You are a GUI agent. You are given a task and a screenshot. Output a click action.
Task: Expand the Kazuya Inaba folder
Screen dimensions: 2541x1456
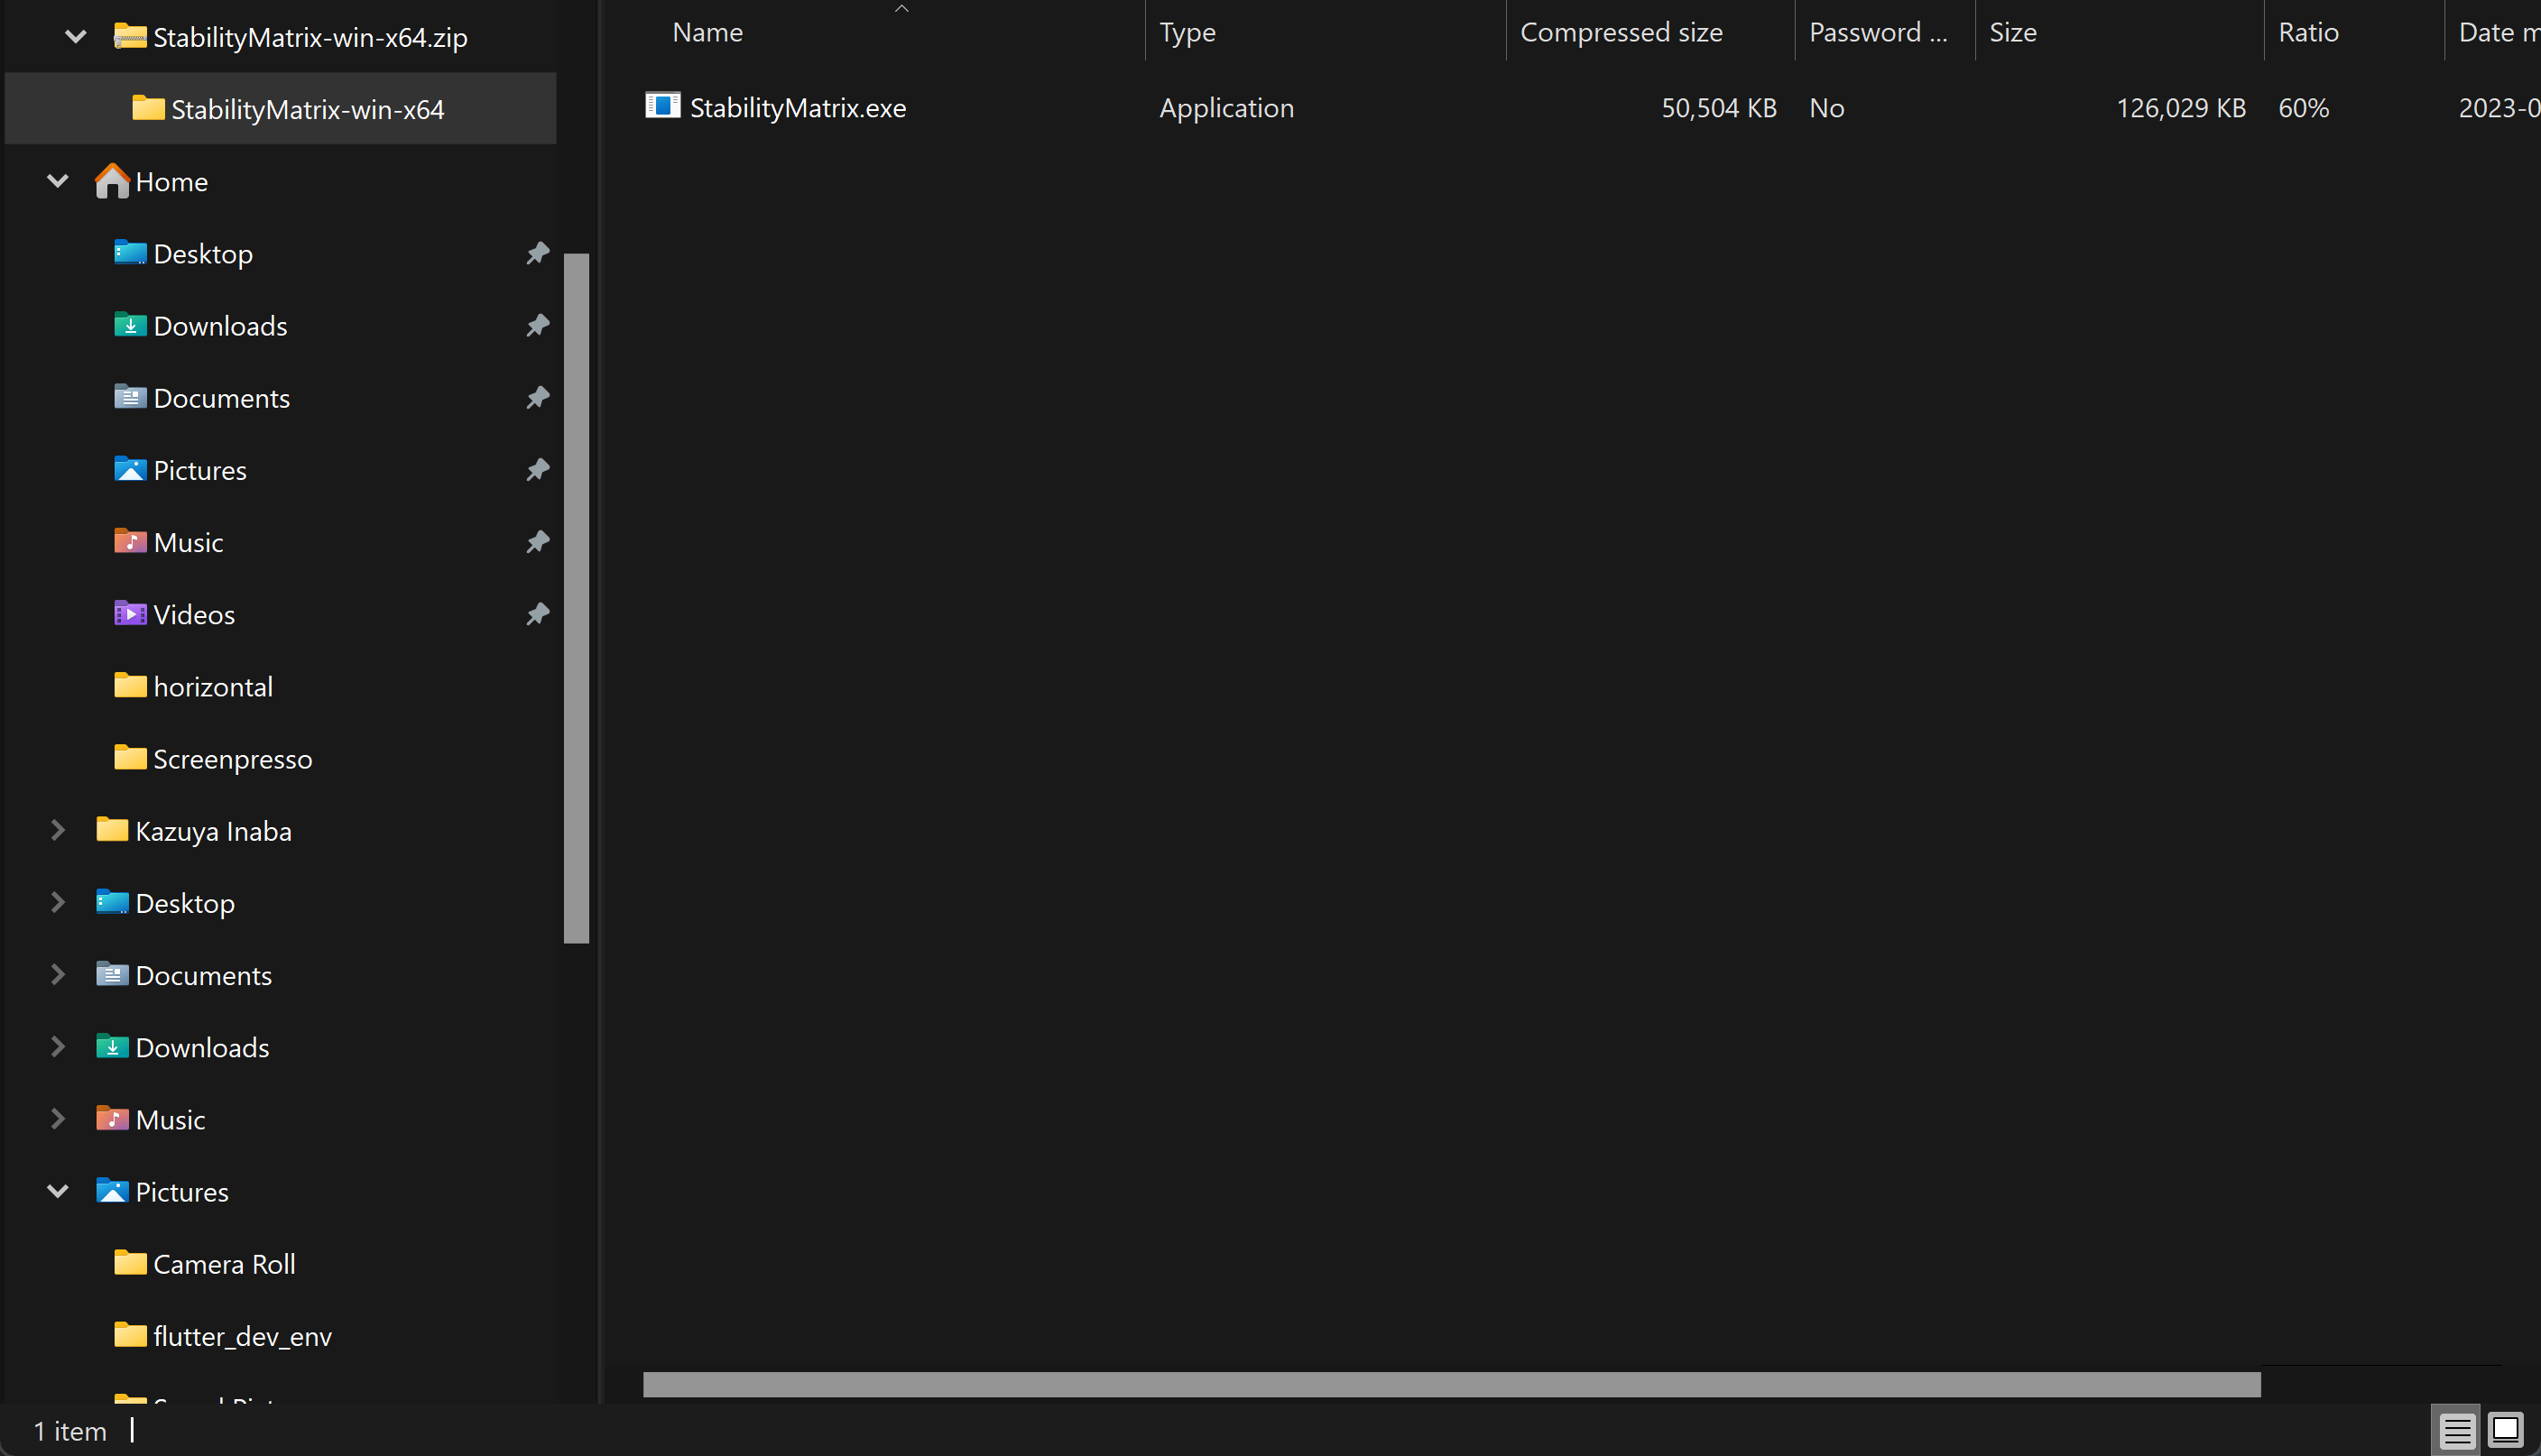(x=58, y=831)
